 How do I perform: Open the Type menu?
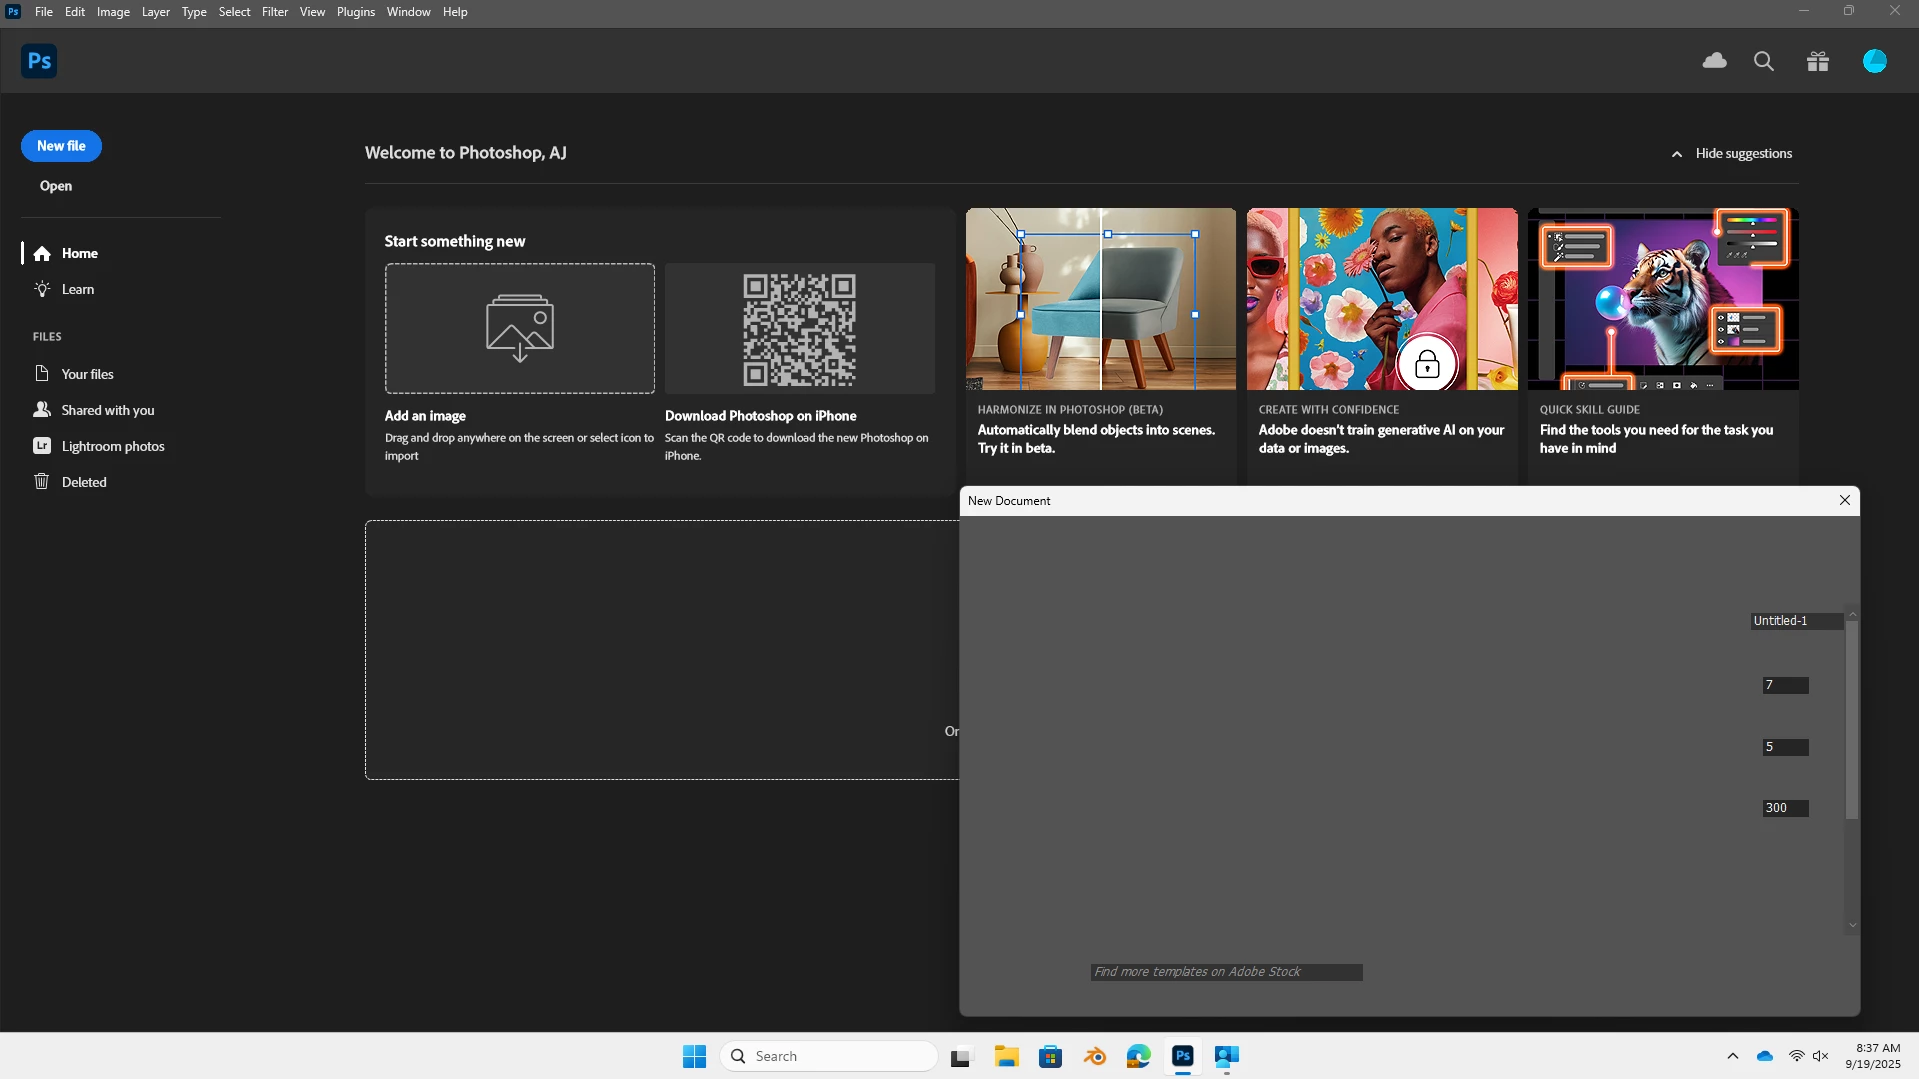point(194,12)
